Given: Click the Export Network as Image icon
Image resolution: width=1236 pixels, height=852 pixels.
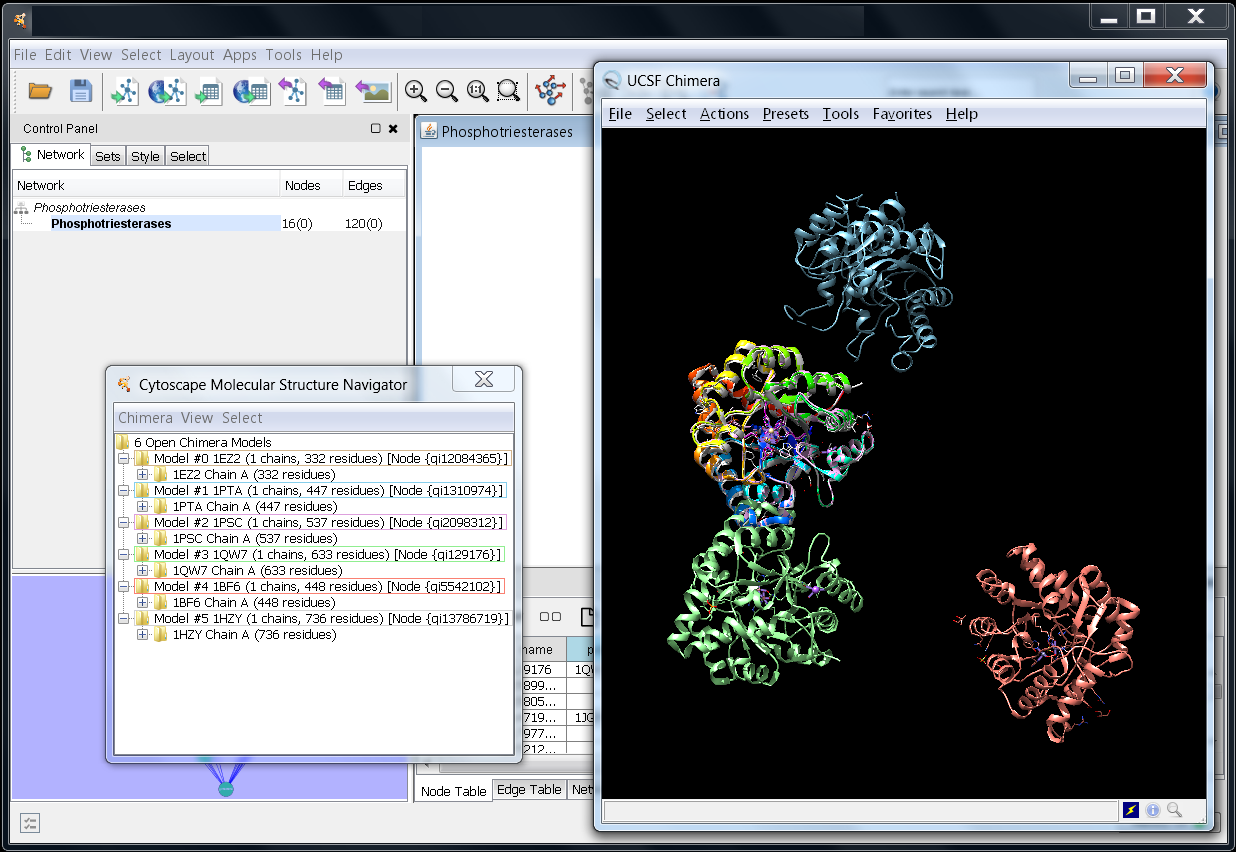Looking at the screenshot, I should click(373, 91).
